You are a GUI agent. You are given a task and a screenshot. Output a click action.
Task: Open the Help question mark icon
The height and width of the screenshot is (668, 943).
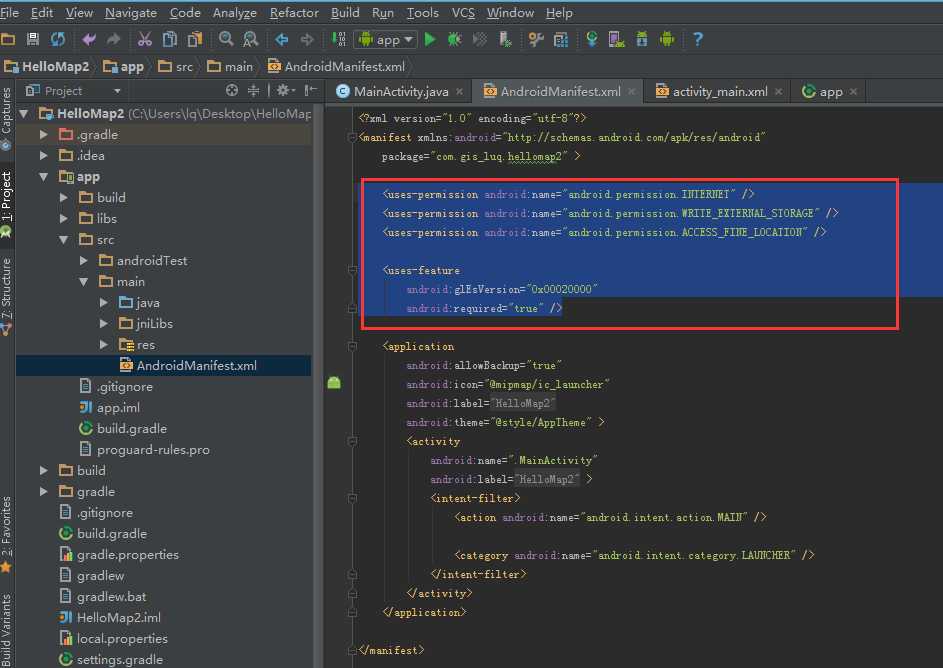(x=697, y=39)
